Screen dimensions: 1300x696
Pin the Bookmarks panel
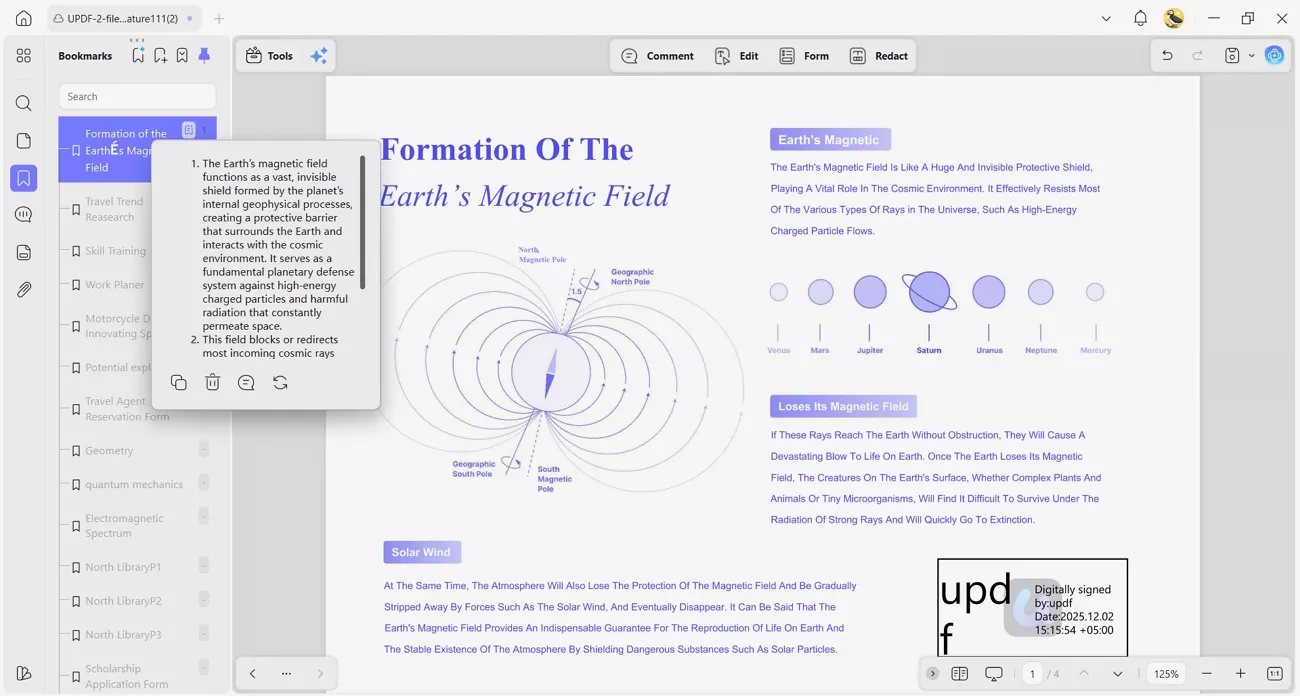tap(204, 55)
